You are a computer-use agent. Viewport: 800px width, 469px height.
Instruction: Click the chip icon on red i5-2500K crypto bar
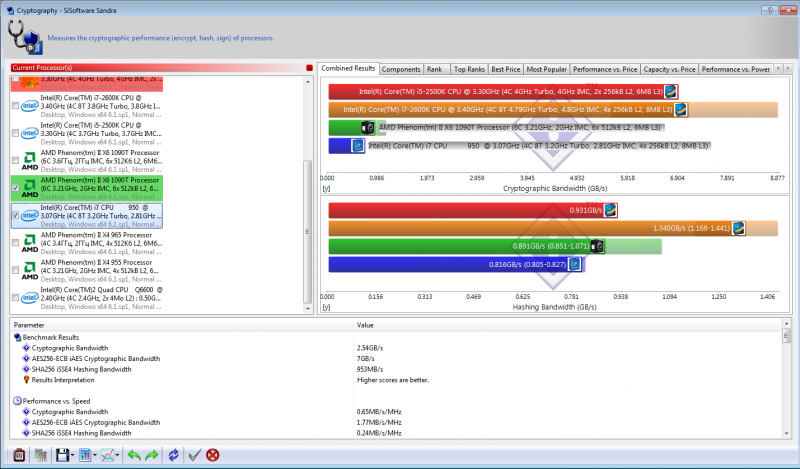coord(670,92)
